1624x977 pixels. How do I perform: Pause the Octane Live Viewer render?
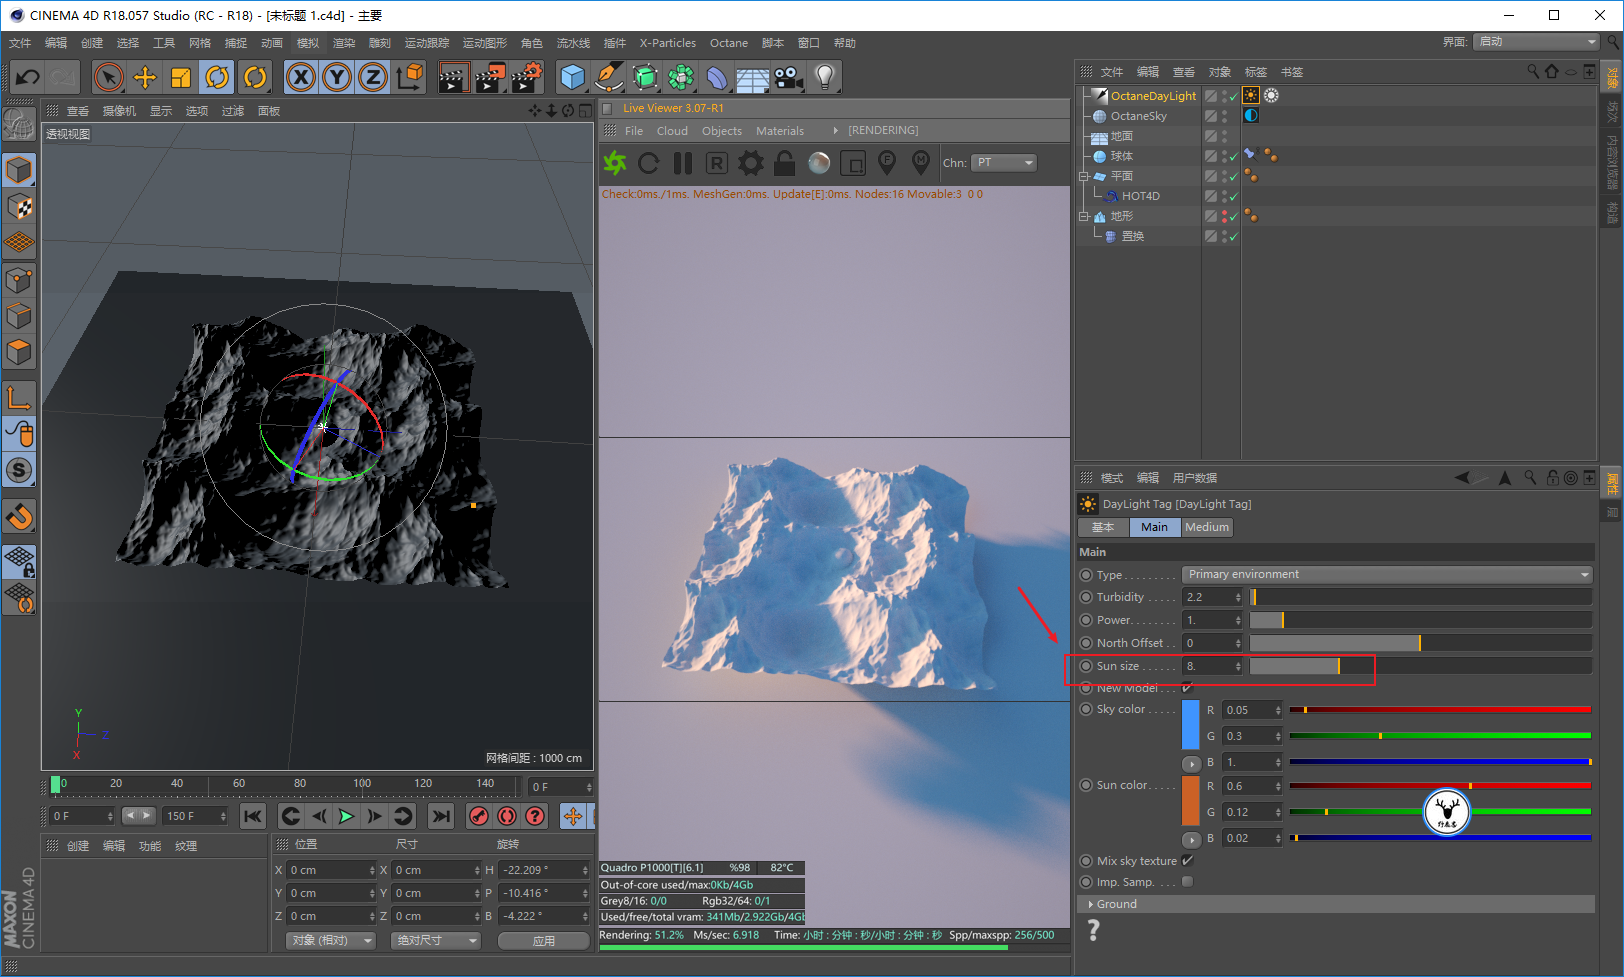tap(683, 162)
